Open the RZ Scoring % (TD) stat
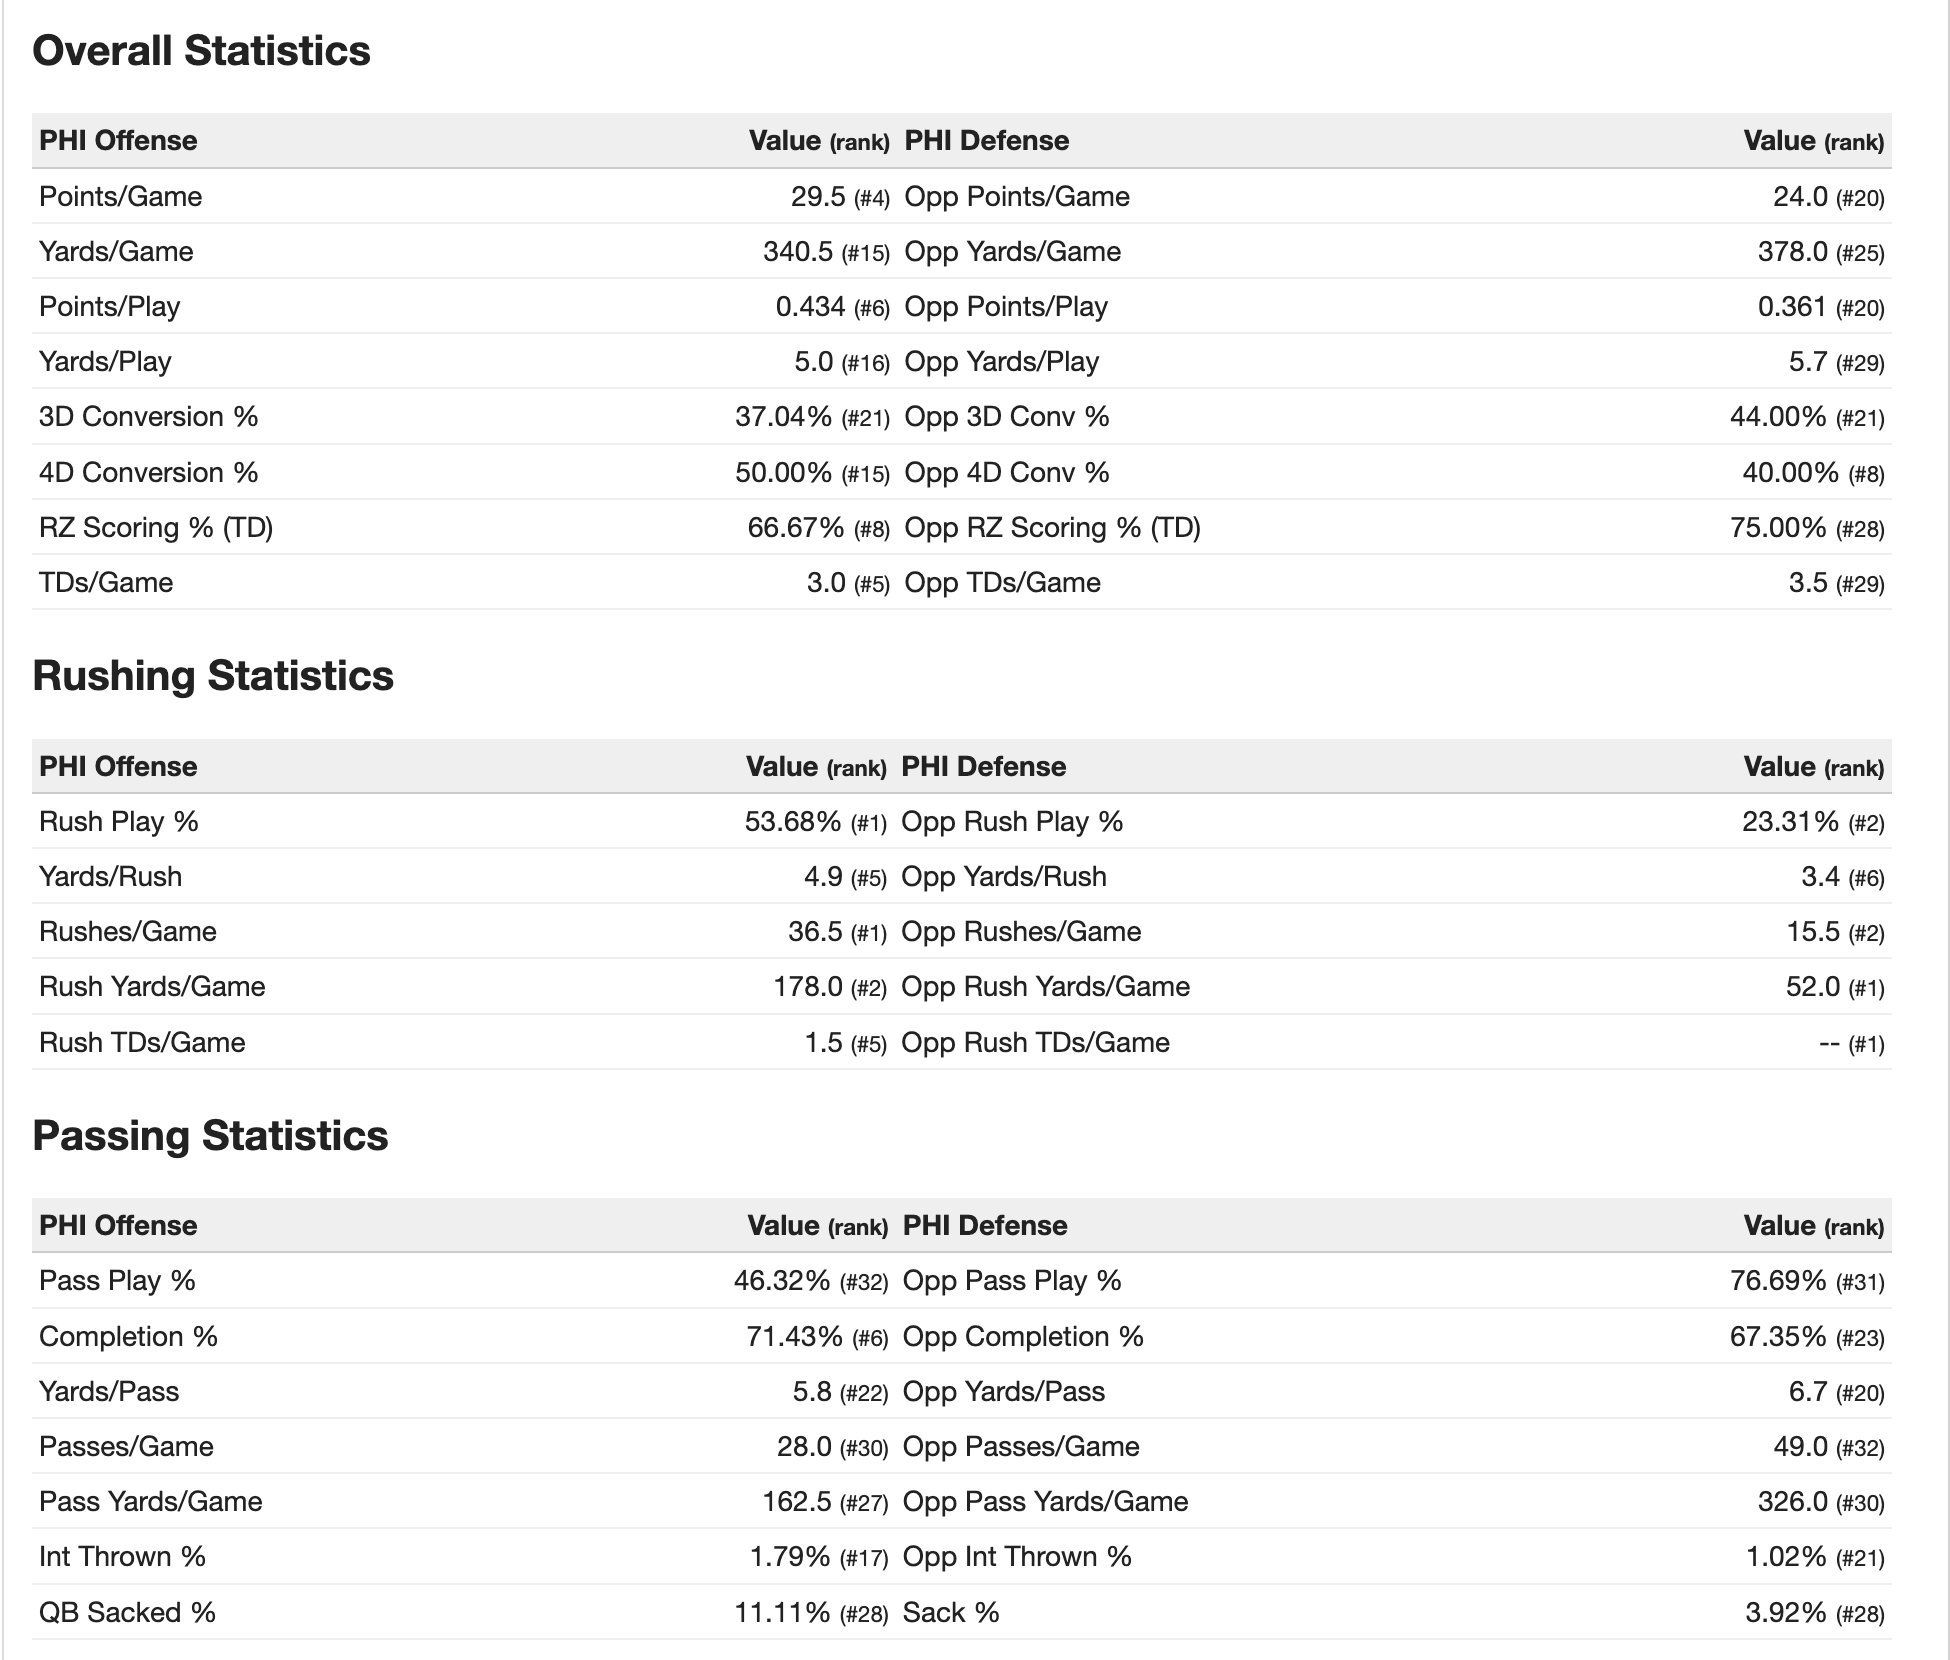This screenshot has width=1950, height=1660. pos(156,527)
